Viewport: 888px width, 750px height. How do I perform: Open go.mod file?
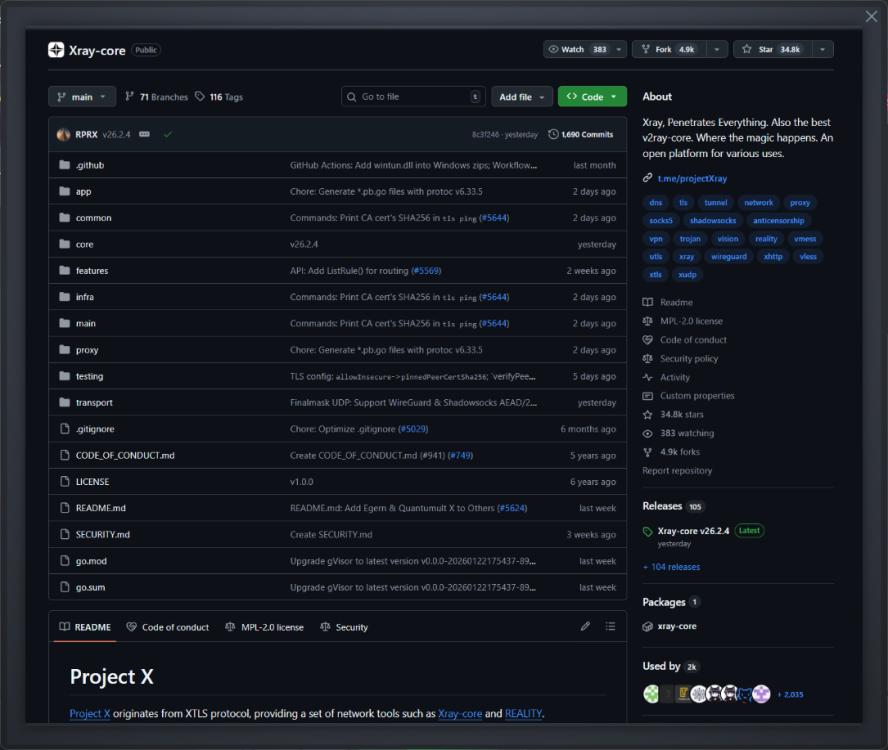91,561
